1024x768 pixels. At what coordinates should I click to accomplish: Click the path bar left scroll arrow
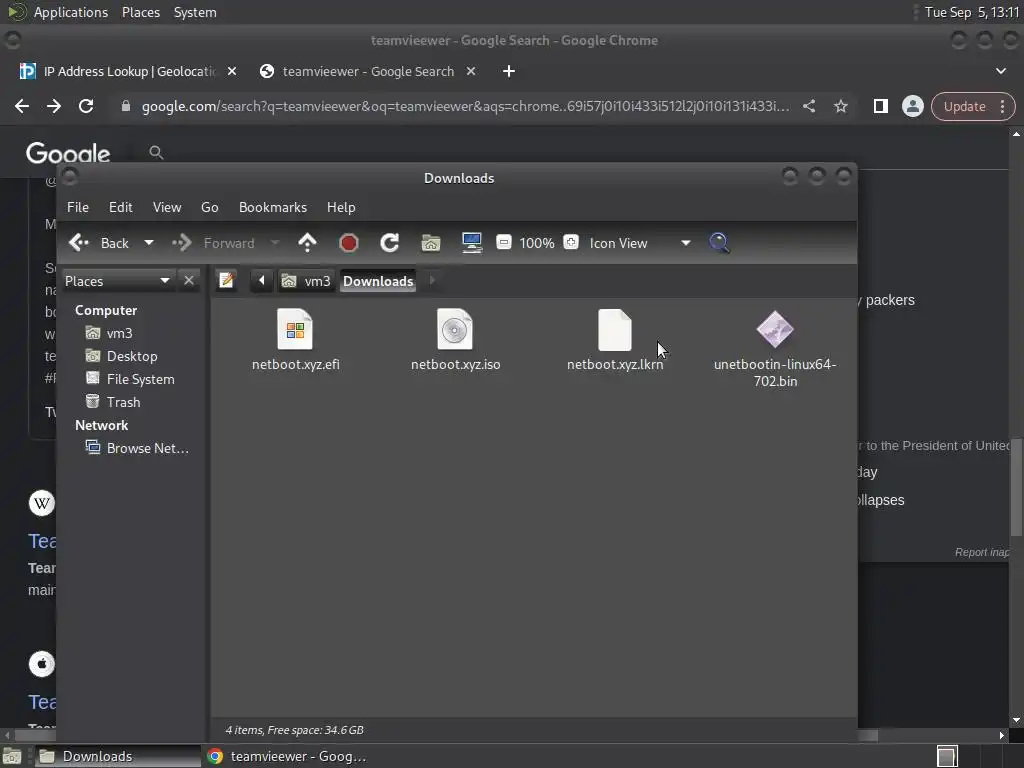pyautogui.click(x=261, y=280)
